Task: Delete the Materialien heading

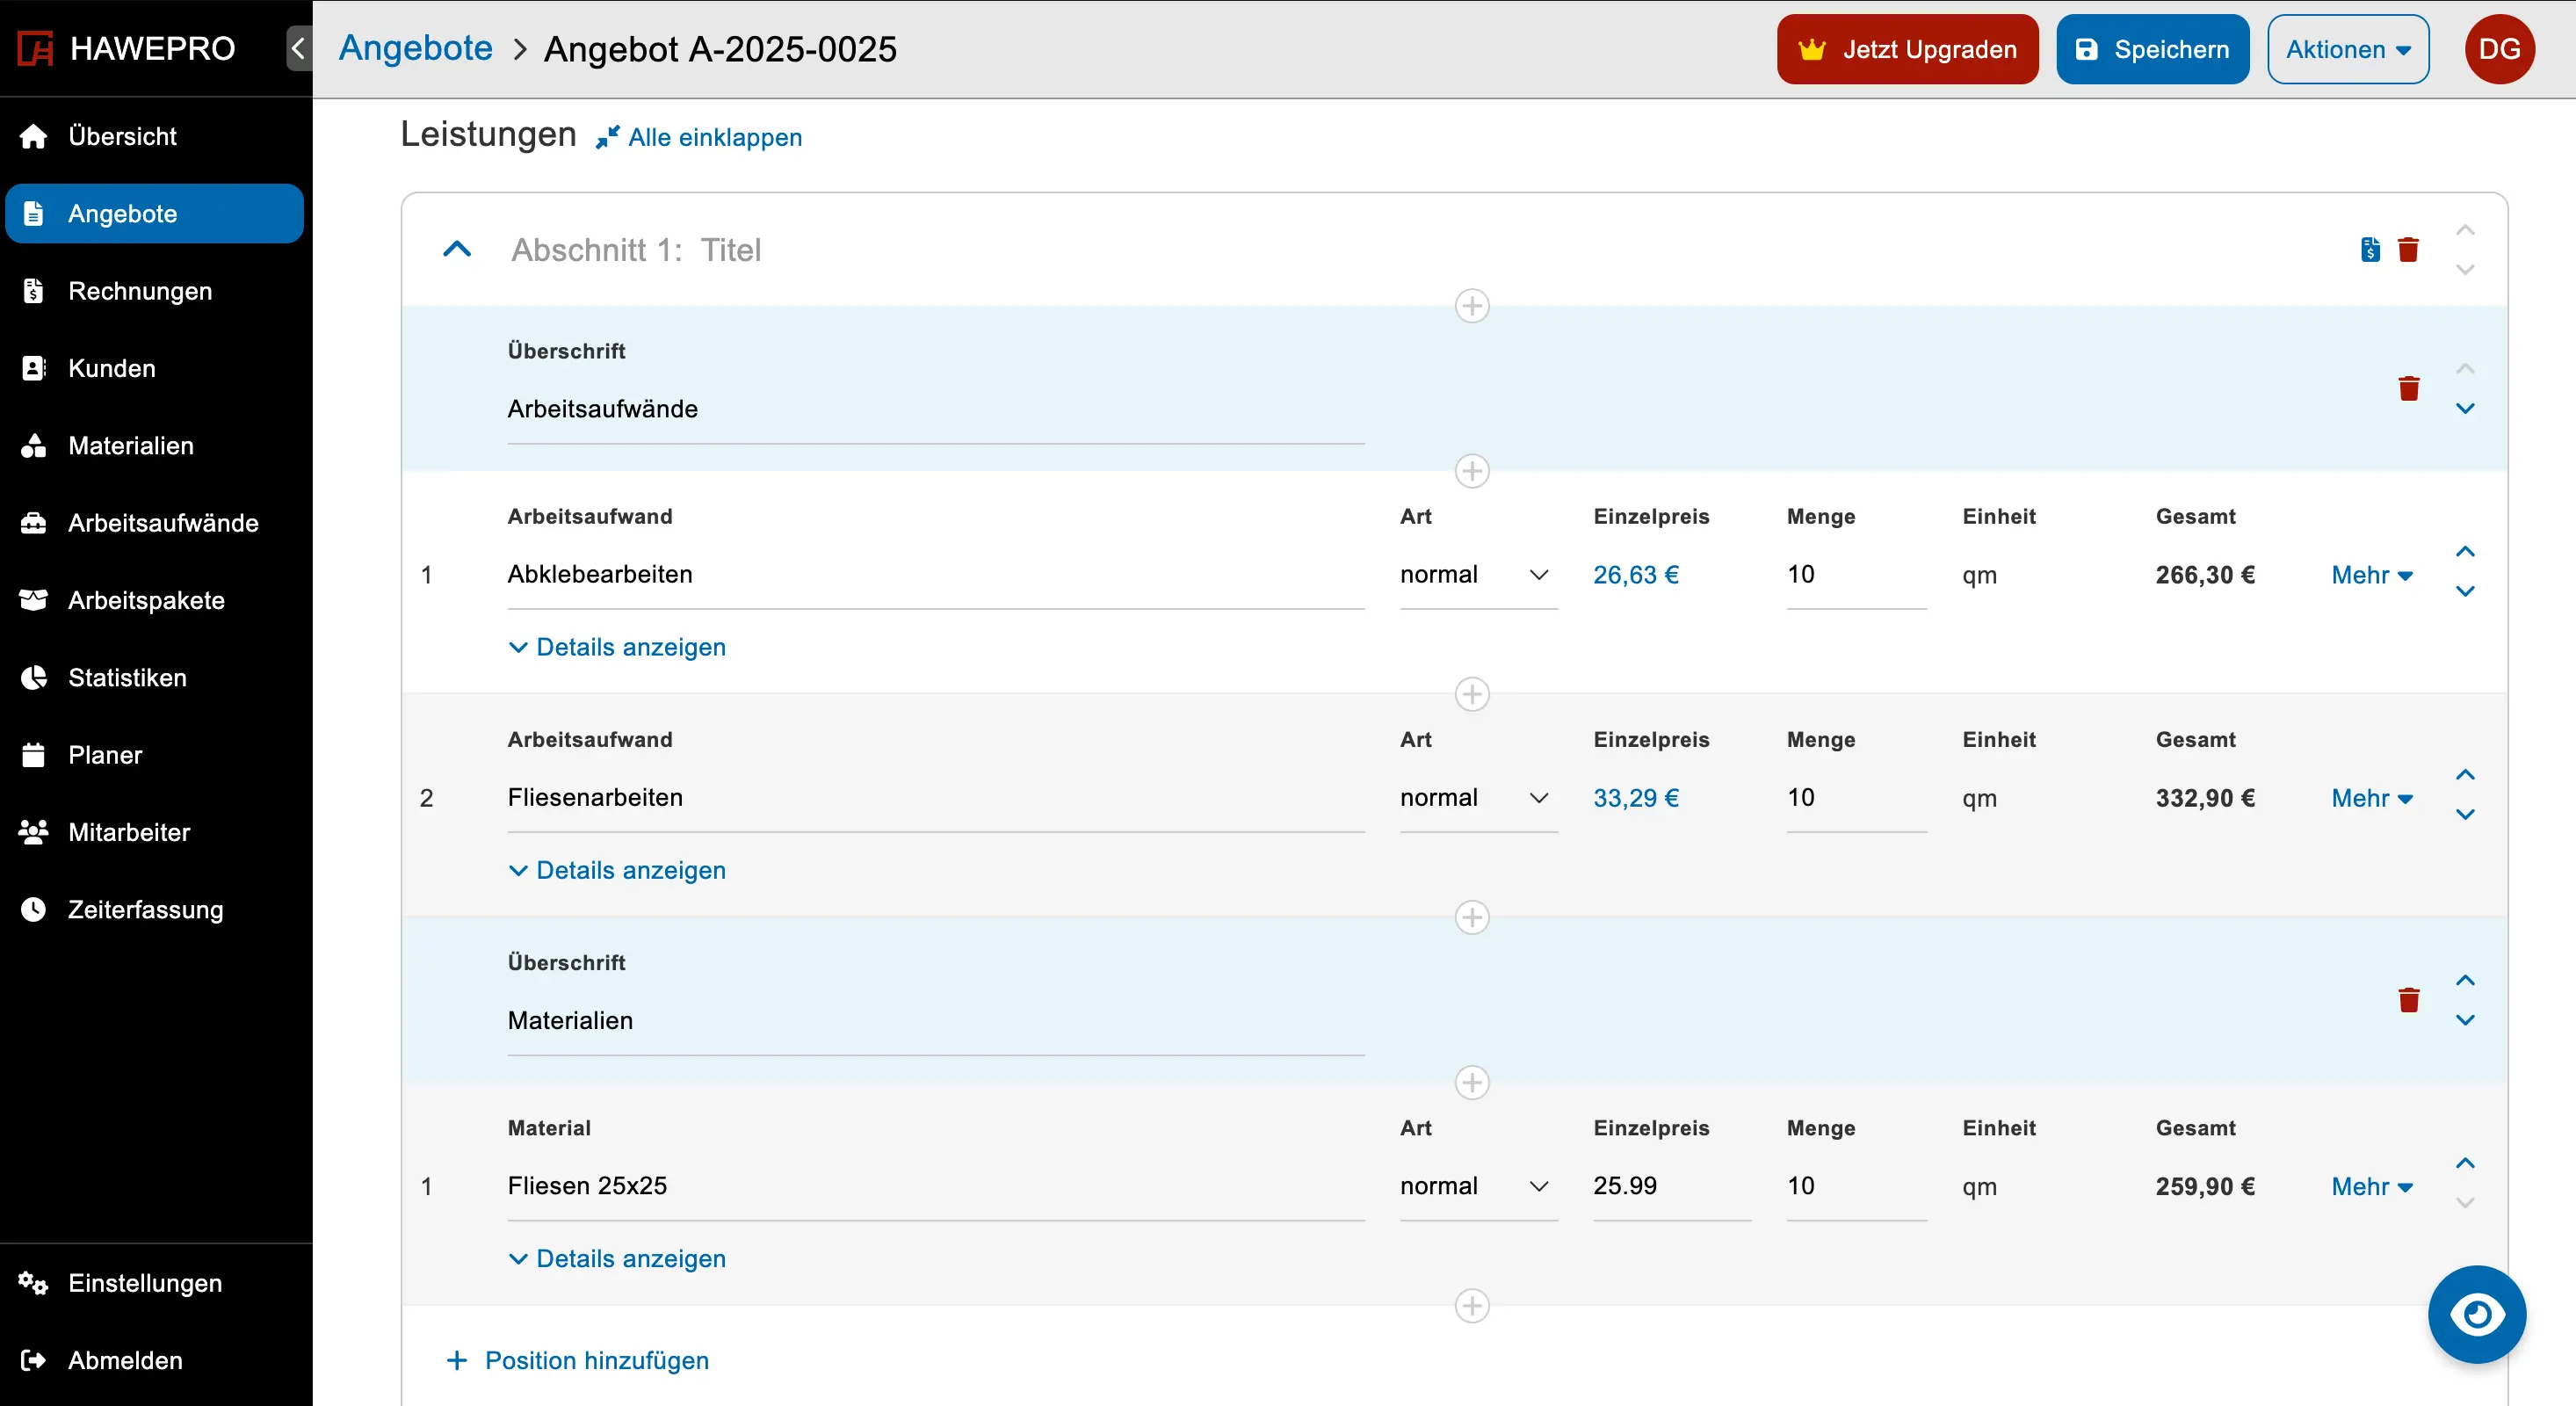Action: coord(2409,1000)
